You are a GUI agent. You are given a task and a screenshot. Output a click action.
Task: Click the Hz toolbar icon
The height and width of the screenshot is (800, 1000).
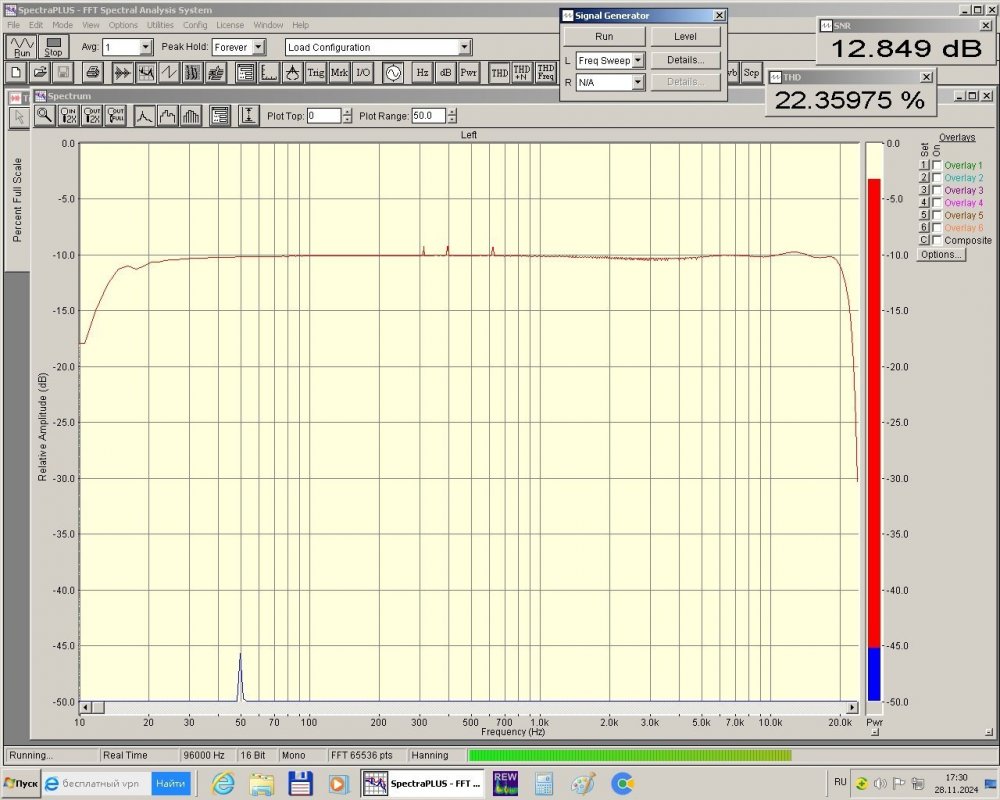[422, 72]
